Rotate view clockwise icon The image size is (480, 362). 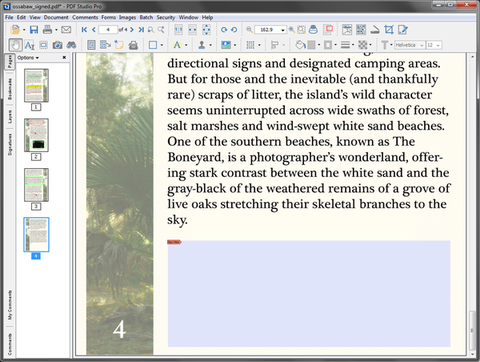224,30
